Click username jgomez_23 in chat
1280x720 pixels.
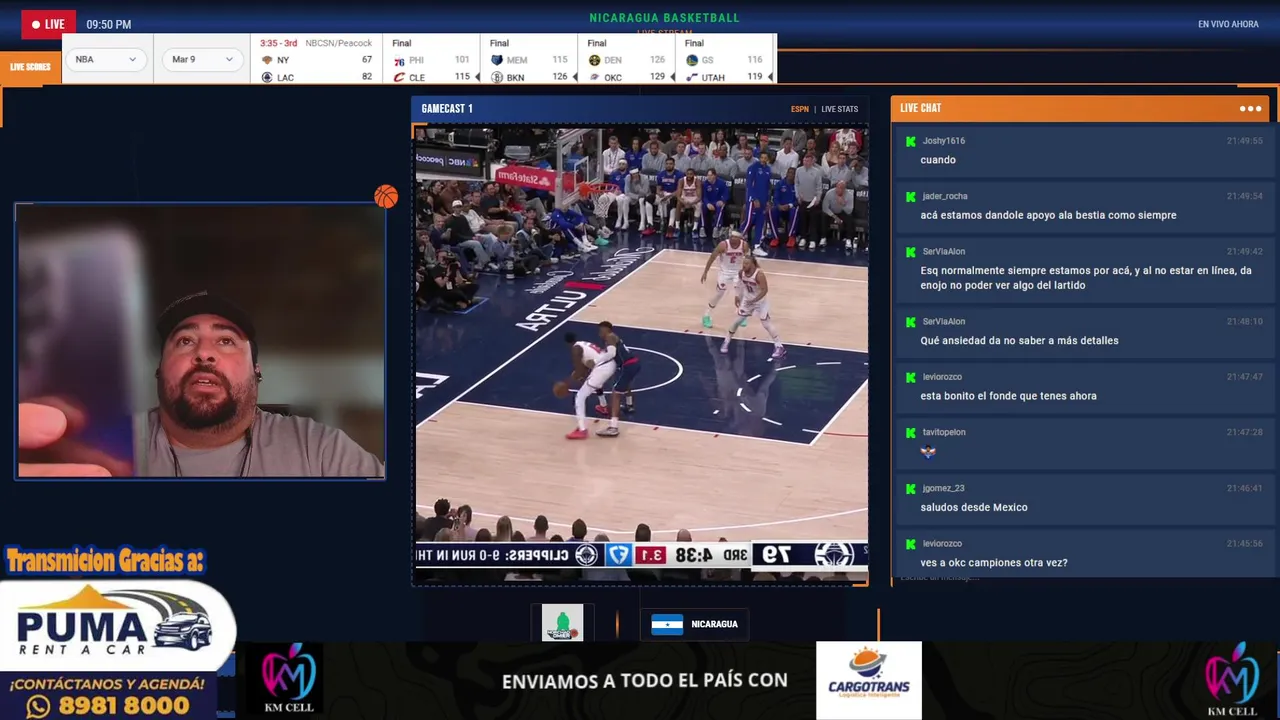tap(943, 488)
